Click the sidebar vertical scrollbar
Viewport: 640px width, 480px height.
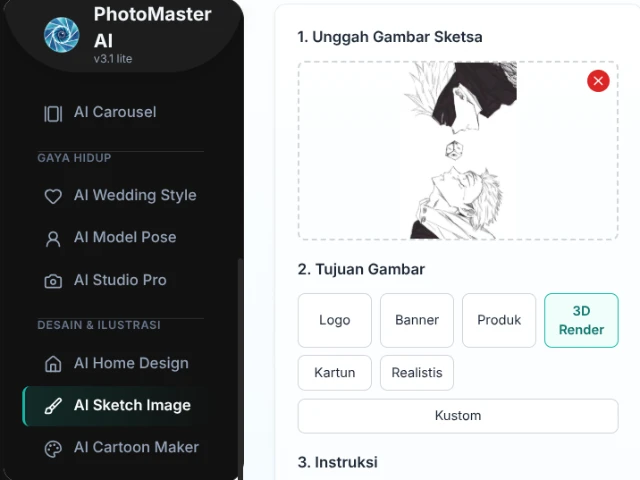pyautogui.click(x=240, y=367)
